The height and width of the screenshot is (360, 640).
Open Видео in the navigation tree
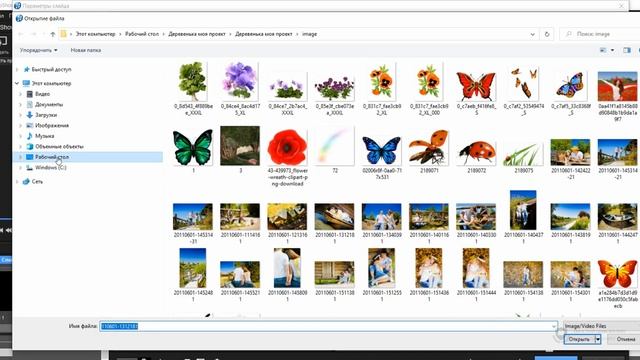tap(42, 94)
